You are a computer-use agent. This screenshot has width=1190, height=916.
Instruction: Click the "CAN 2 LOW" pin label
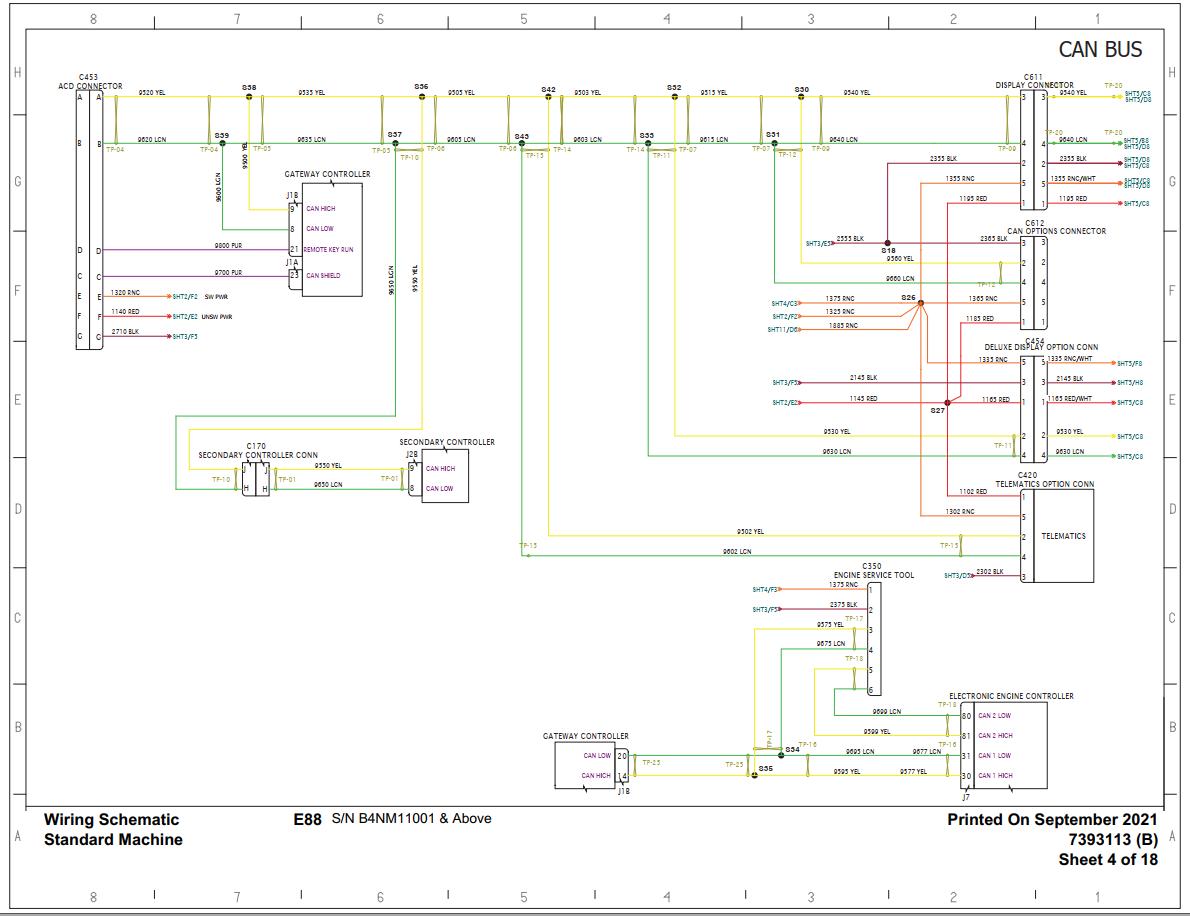994,716
